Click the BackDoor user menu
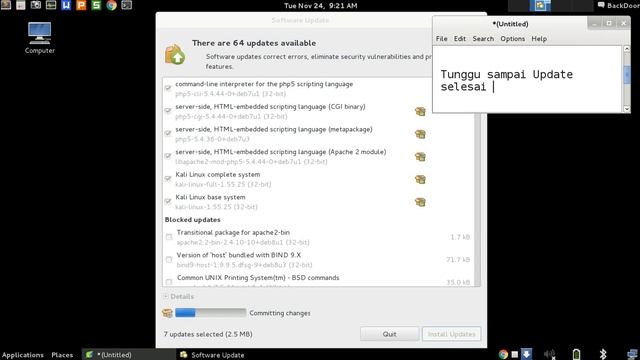 click(x=619, y=5)
